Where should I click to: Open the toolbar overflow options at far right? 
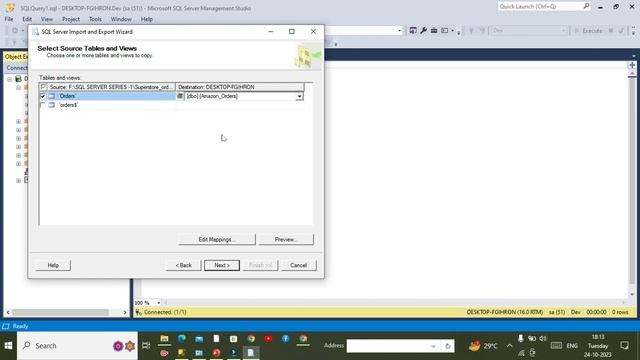(633, 31)
